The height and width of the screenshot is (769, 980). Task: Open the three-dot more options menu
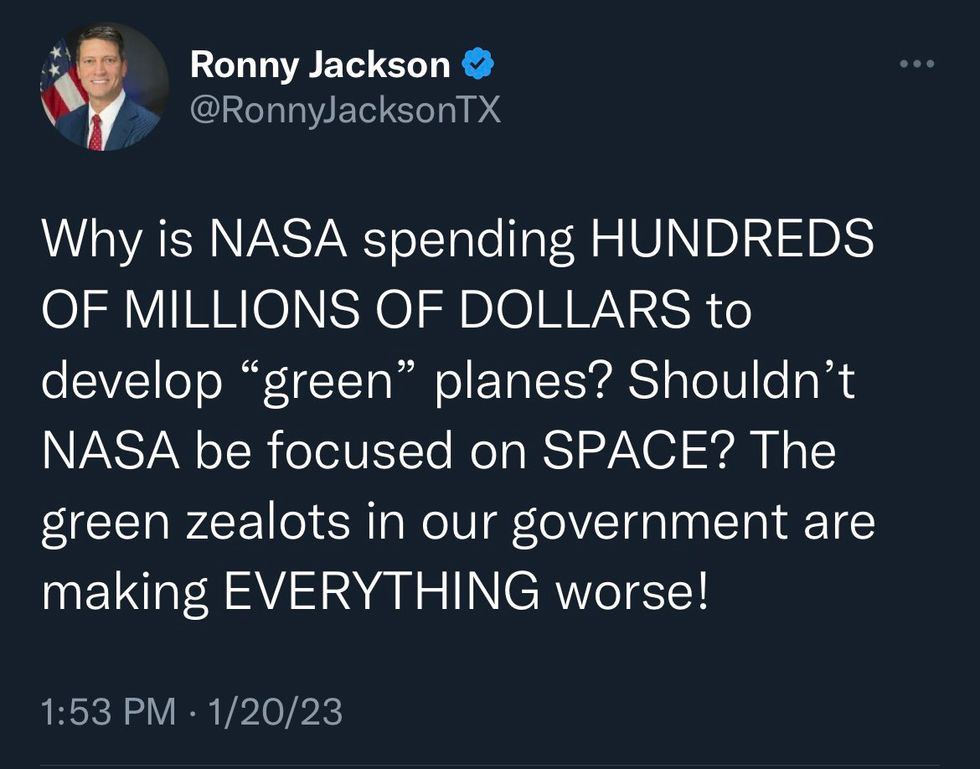click(917, 64)
